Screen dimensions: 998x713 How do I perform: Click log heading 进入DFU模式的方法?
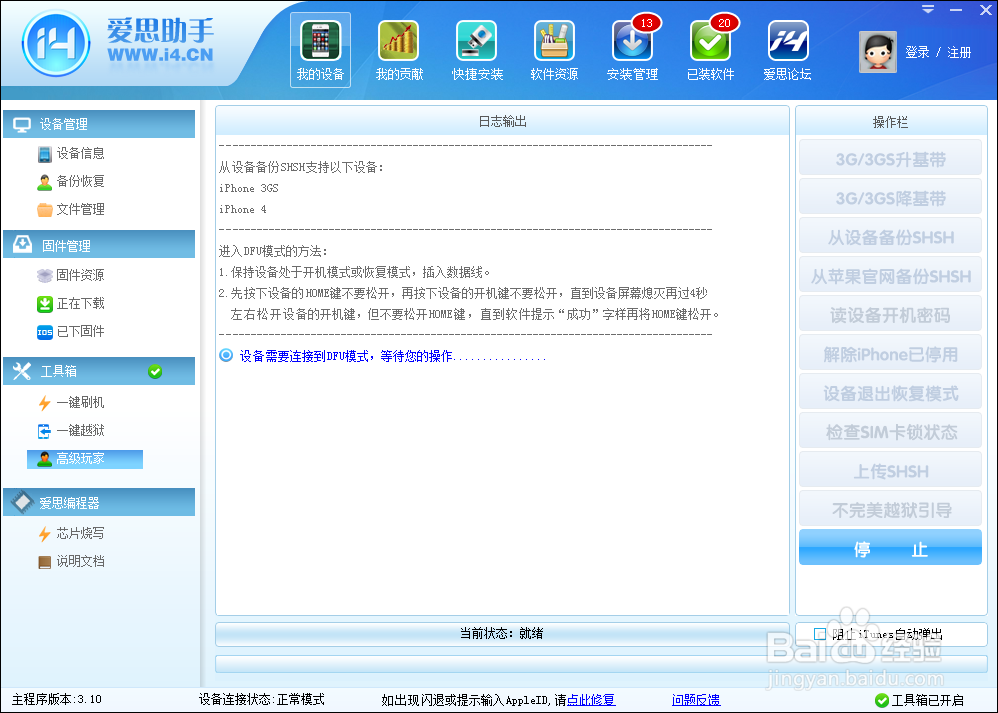(273, 251)
